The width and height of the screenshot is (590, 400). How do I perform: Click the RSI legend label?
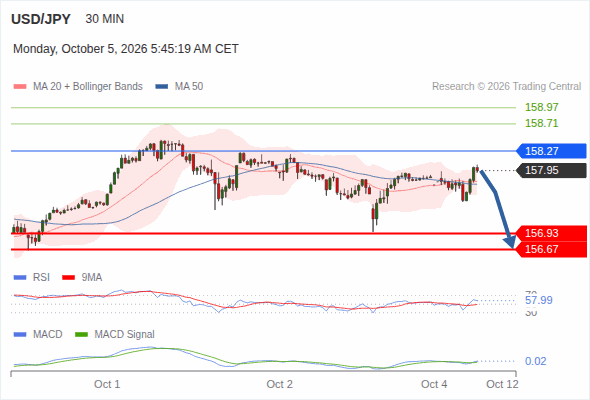[41, 278]
